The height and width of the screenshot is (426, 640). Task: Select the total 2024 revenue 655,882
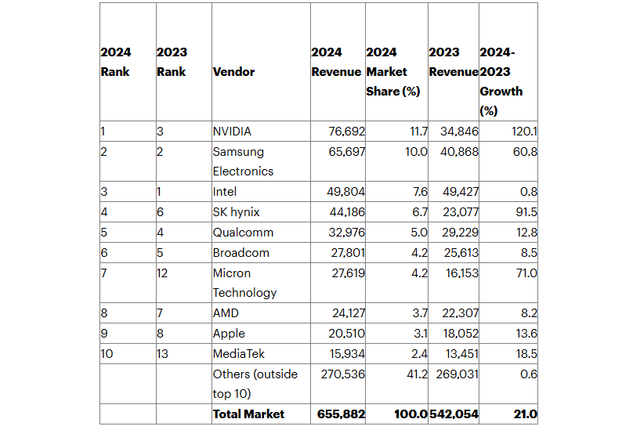coord(331,413)
